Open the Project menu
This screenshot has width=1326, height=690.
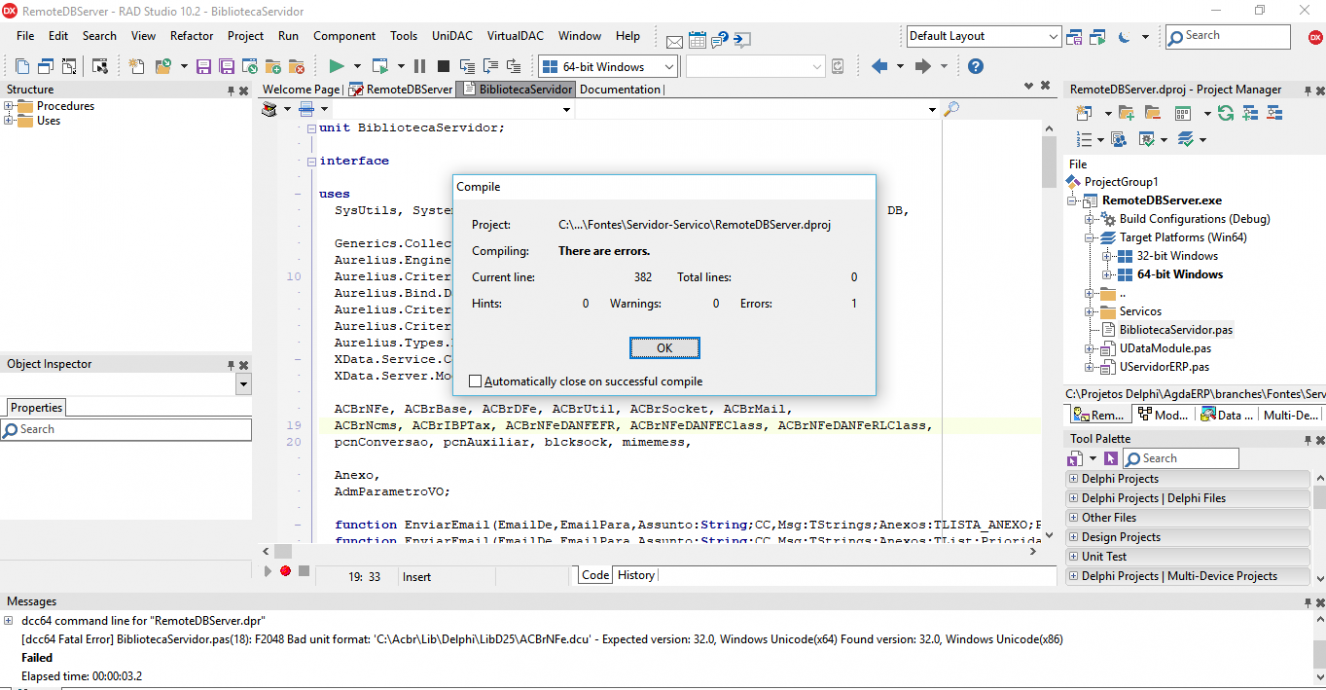246,36
